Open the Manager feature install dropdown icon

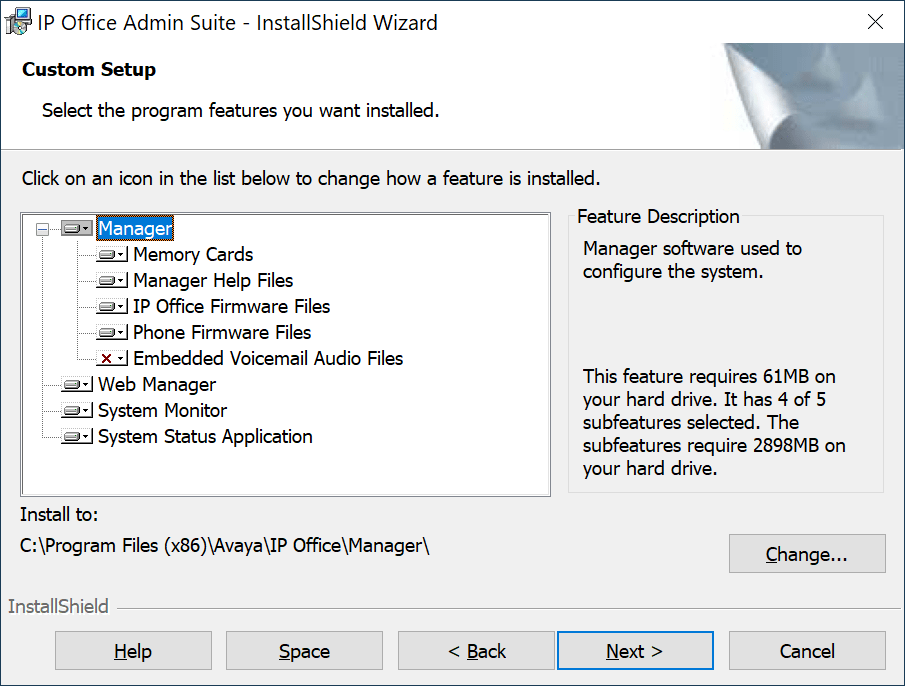pyautogui.click(x=77, y=228)
